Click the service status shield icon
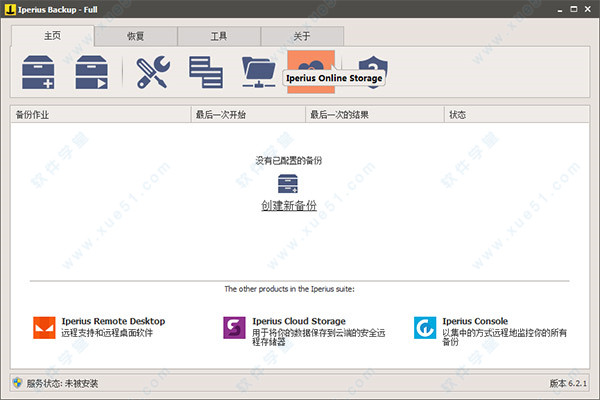This screenshot has width=600, height=400. click(x=18, y=382)
